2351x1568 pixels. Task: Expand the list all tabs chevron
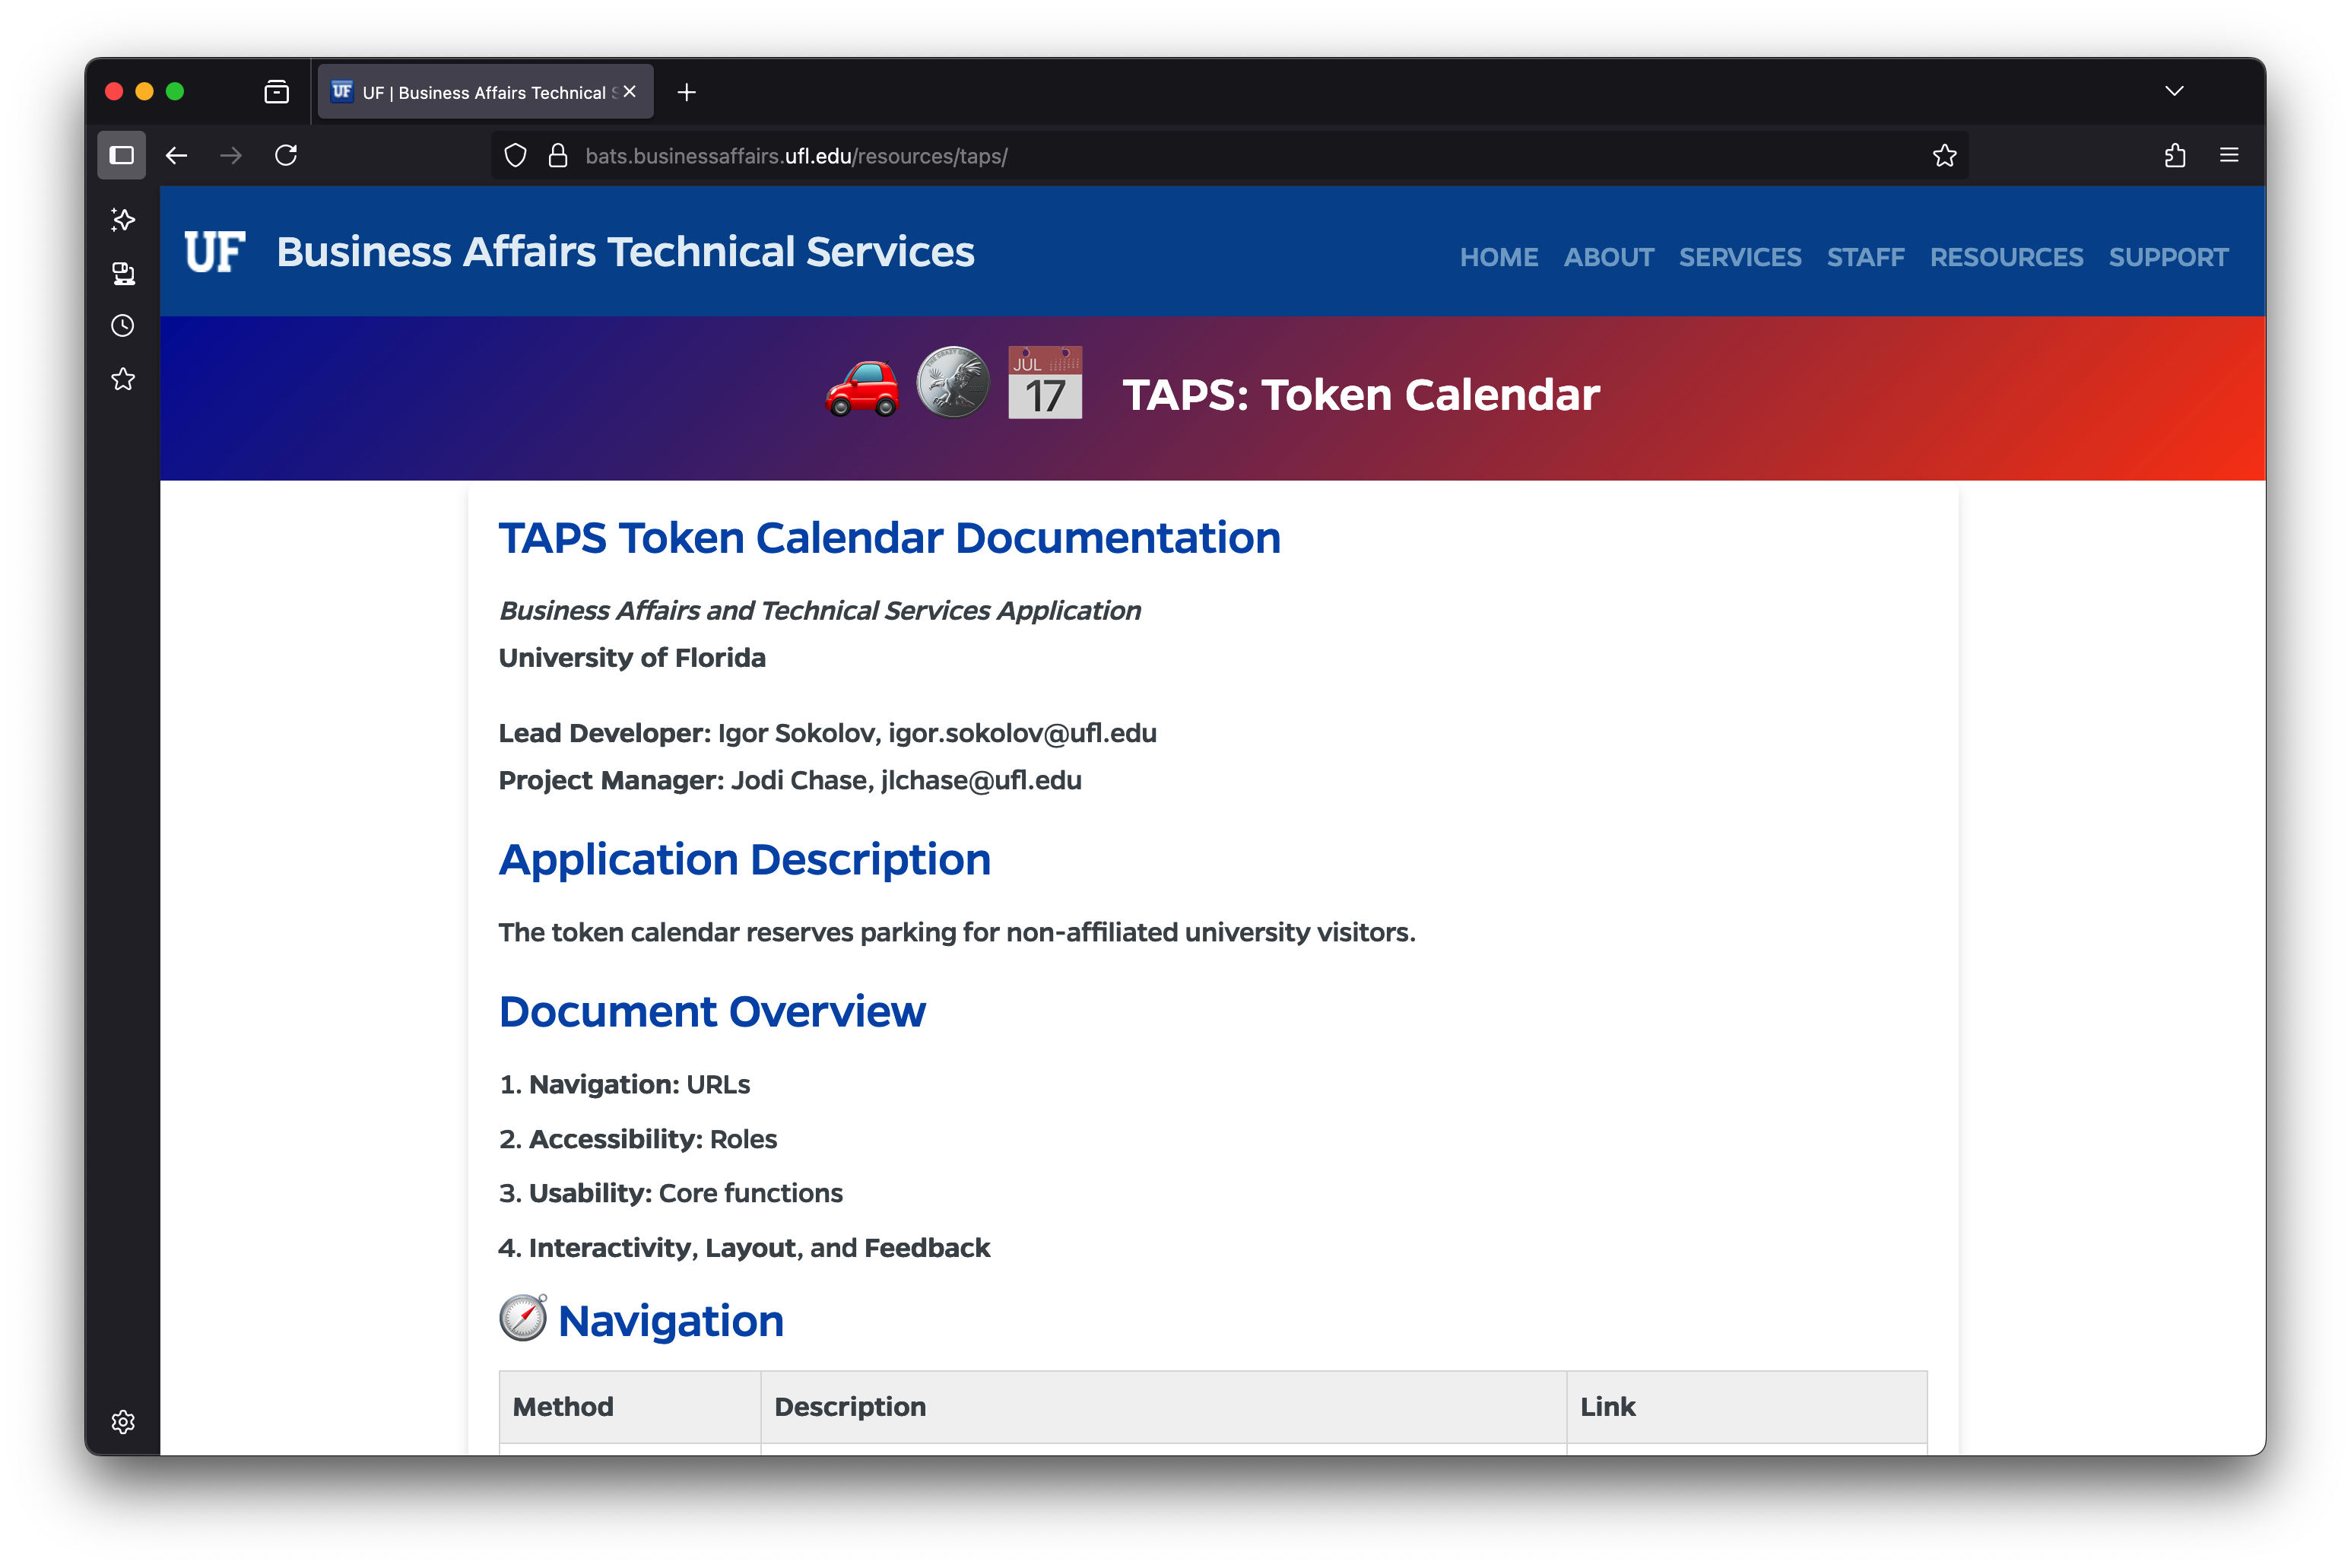click(2174, 91)
